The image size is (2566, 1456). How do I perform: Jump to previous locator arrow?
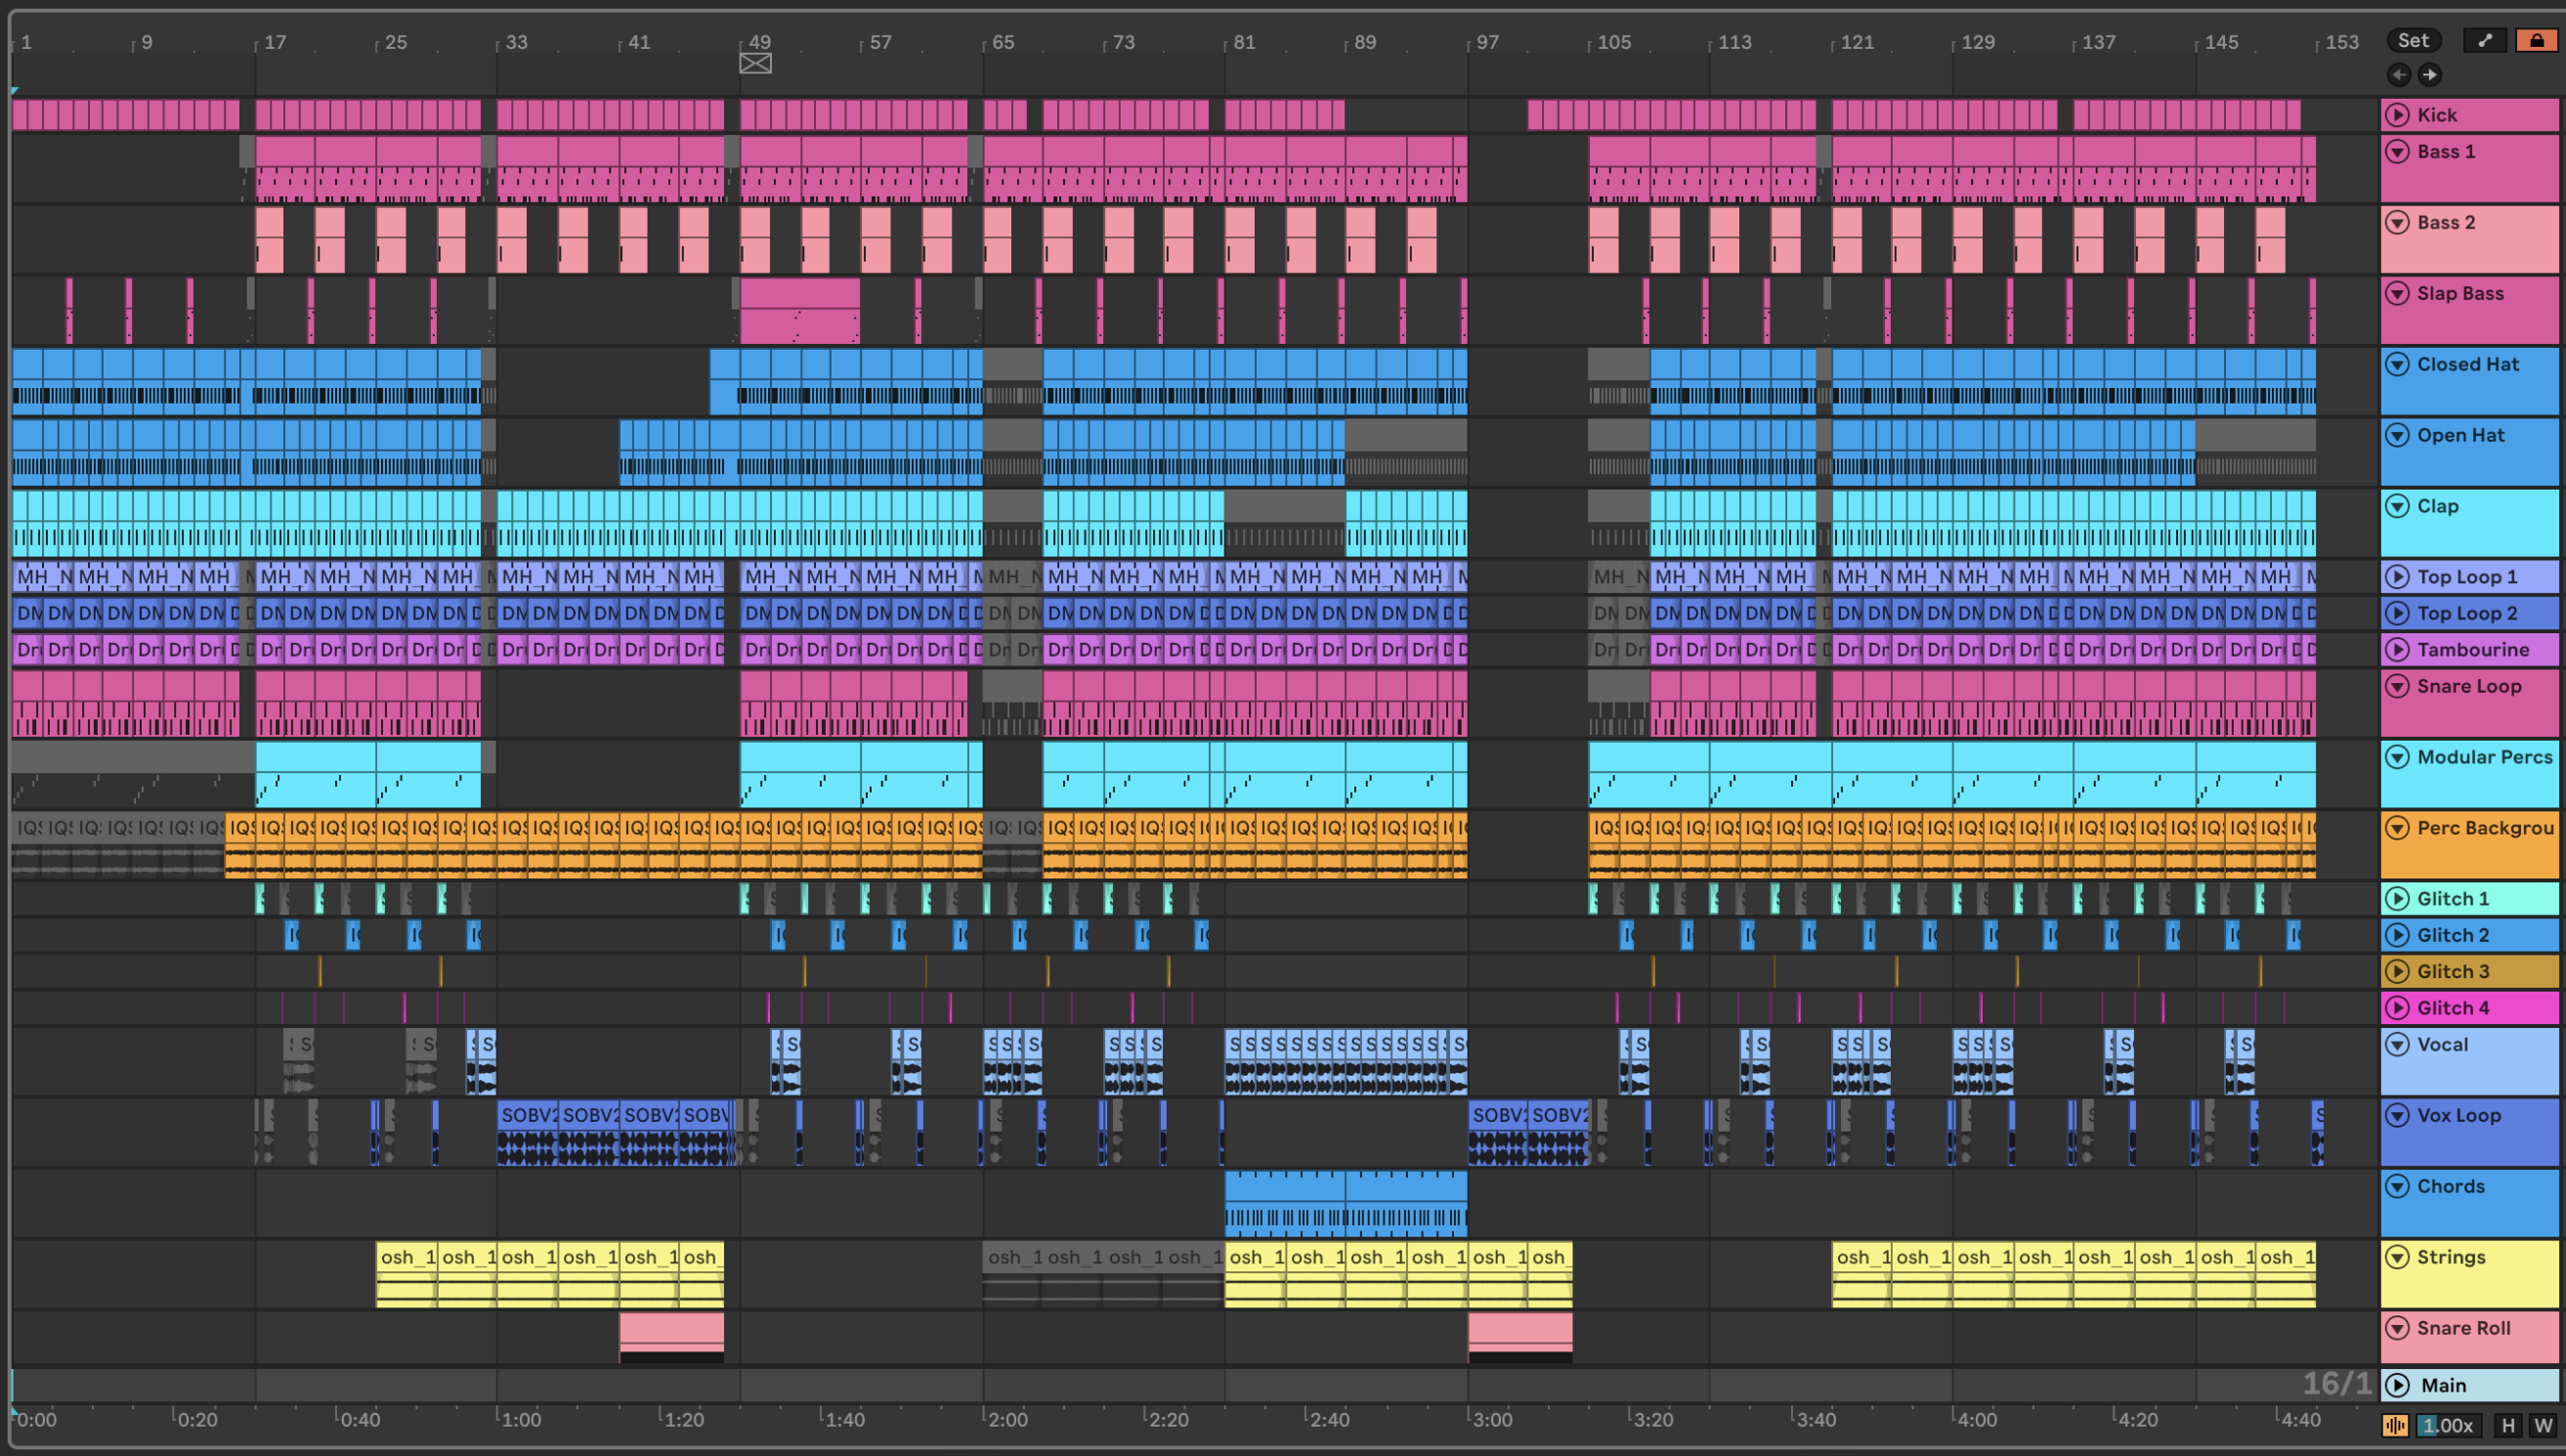2399,74
